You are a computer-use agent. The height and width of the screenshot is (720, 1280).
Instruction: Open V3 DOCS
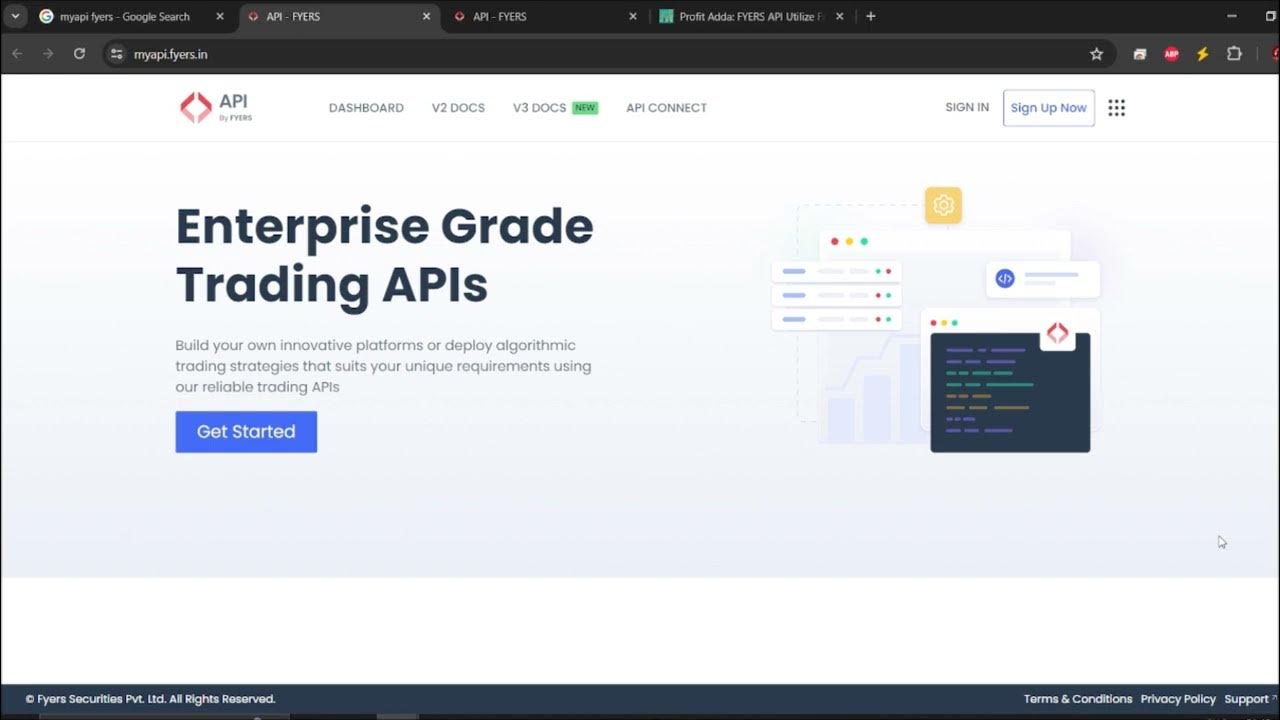(x=555, y=108)
